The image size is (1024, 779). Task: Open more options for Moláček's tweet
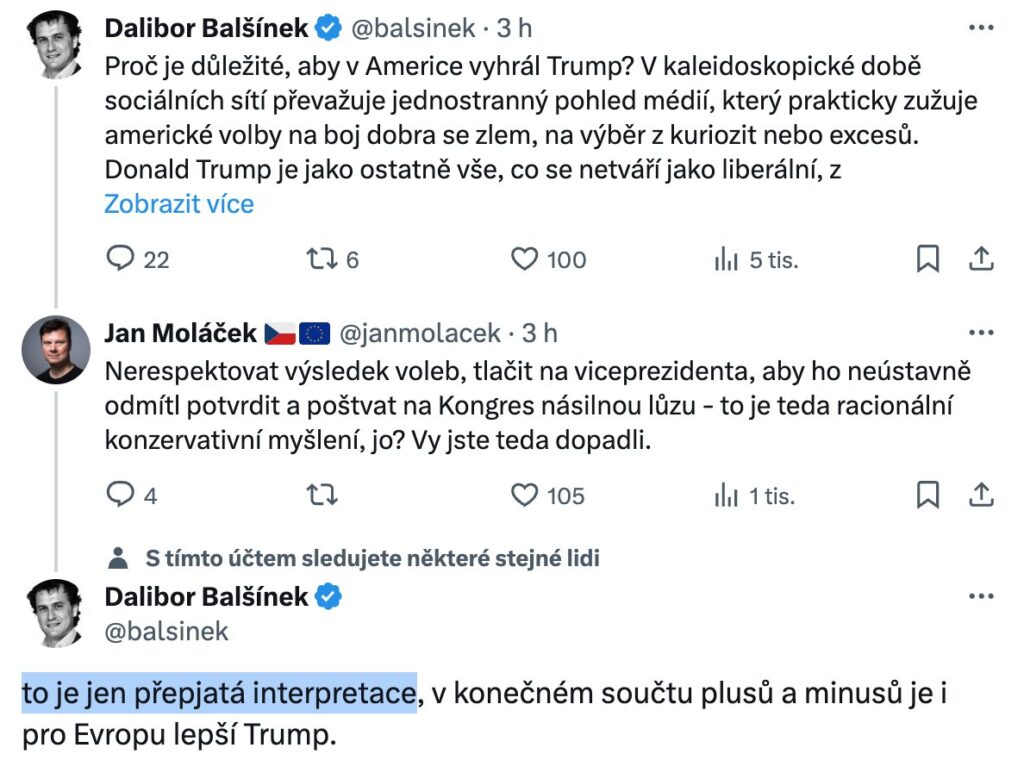981,332
